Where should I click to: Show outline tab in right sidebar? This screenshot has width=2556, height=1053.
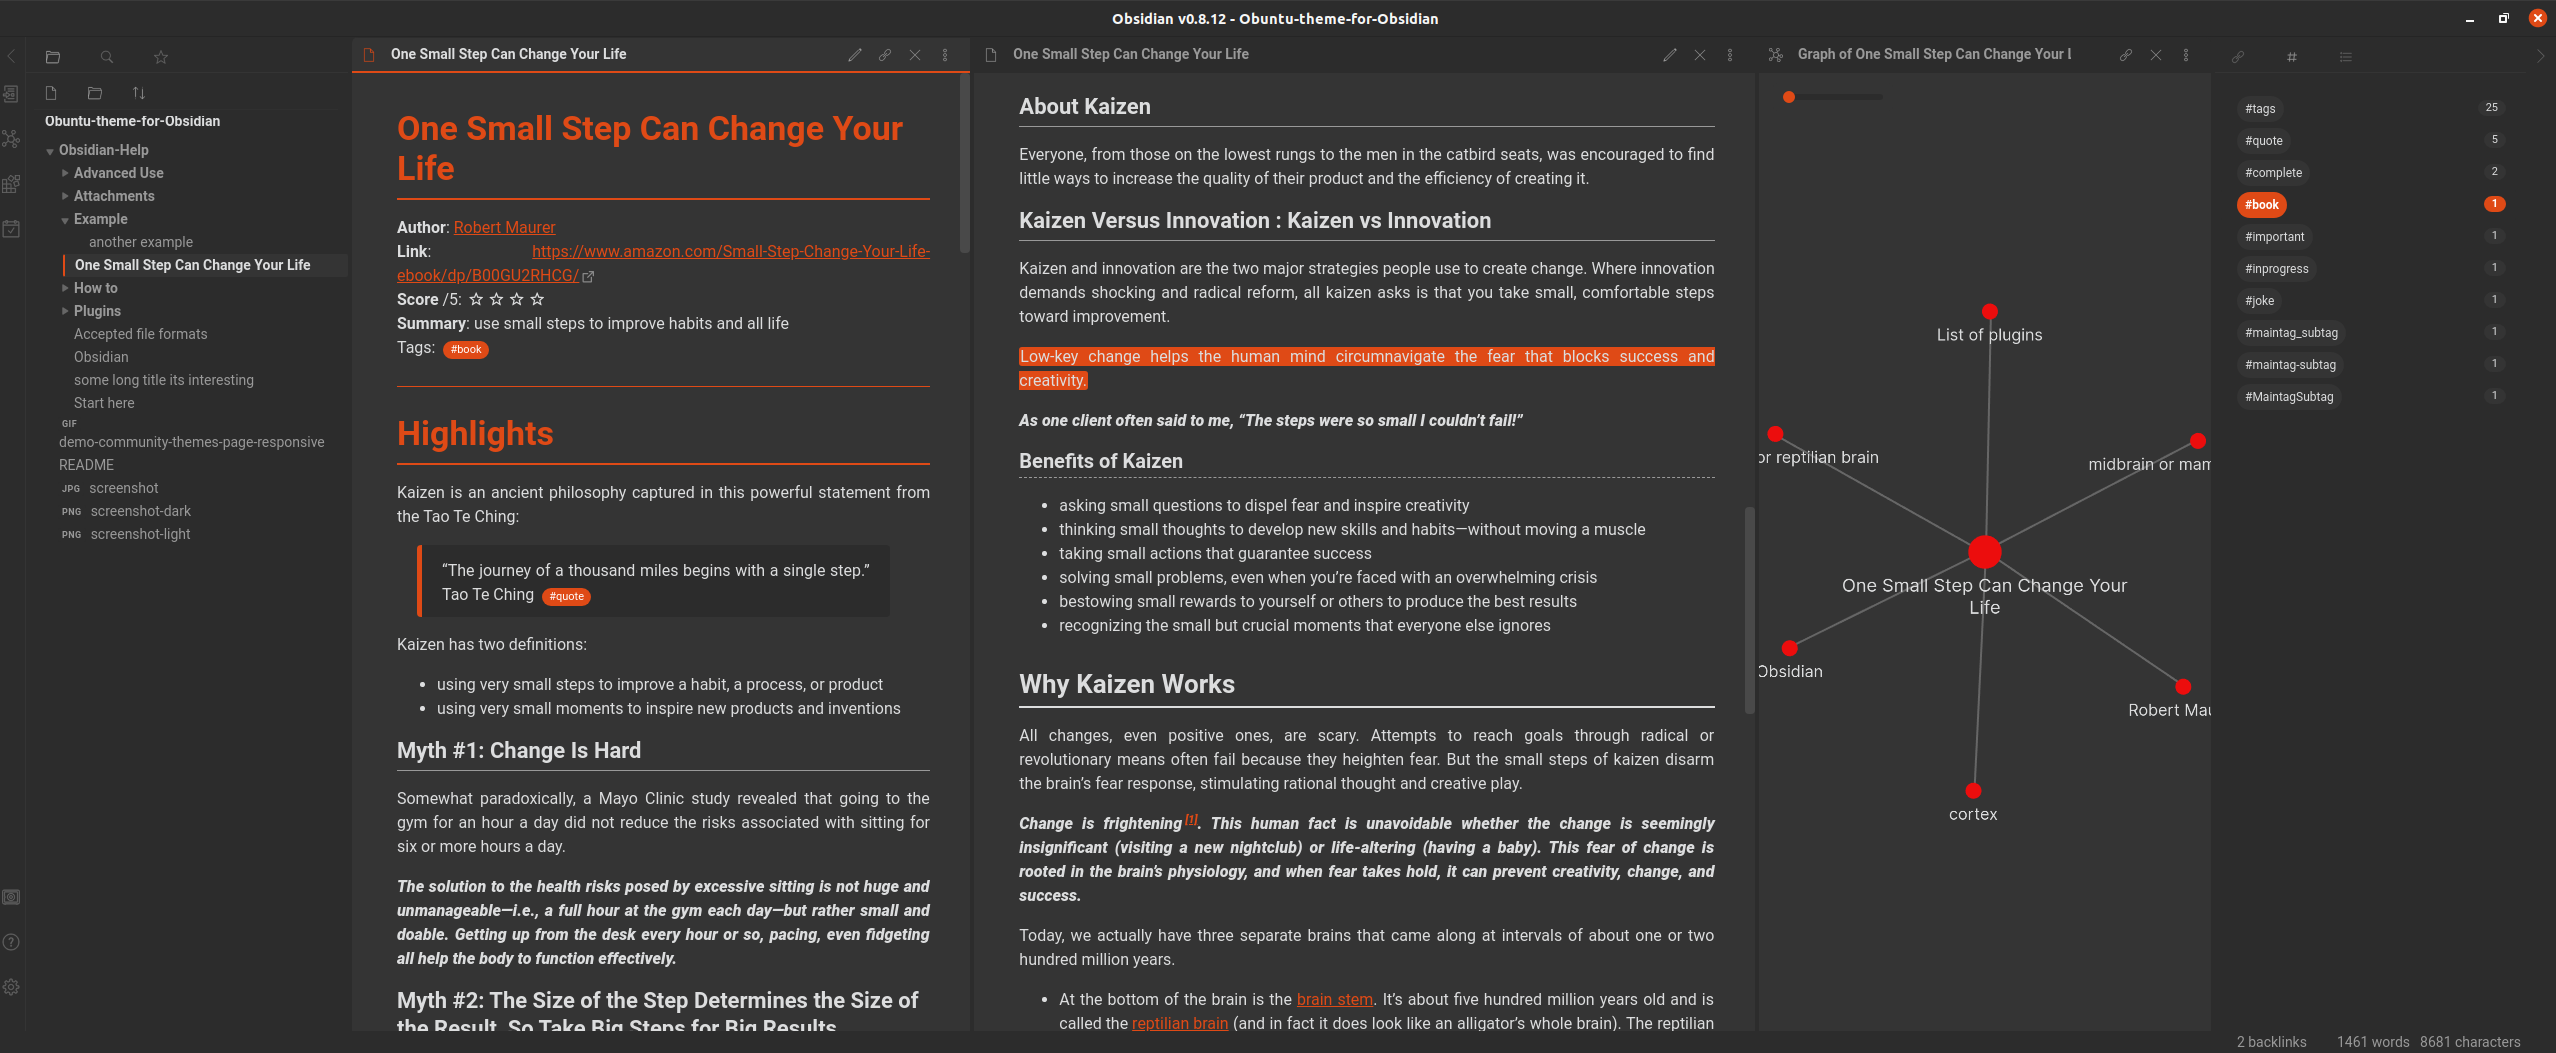(x=2346, y=57)
